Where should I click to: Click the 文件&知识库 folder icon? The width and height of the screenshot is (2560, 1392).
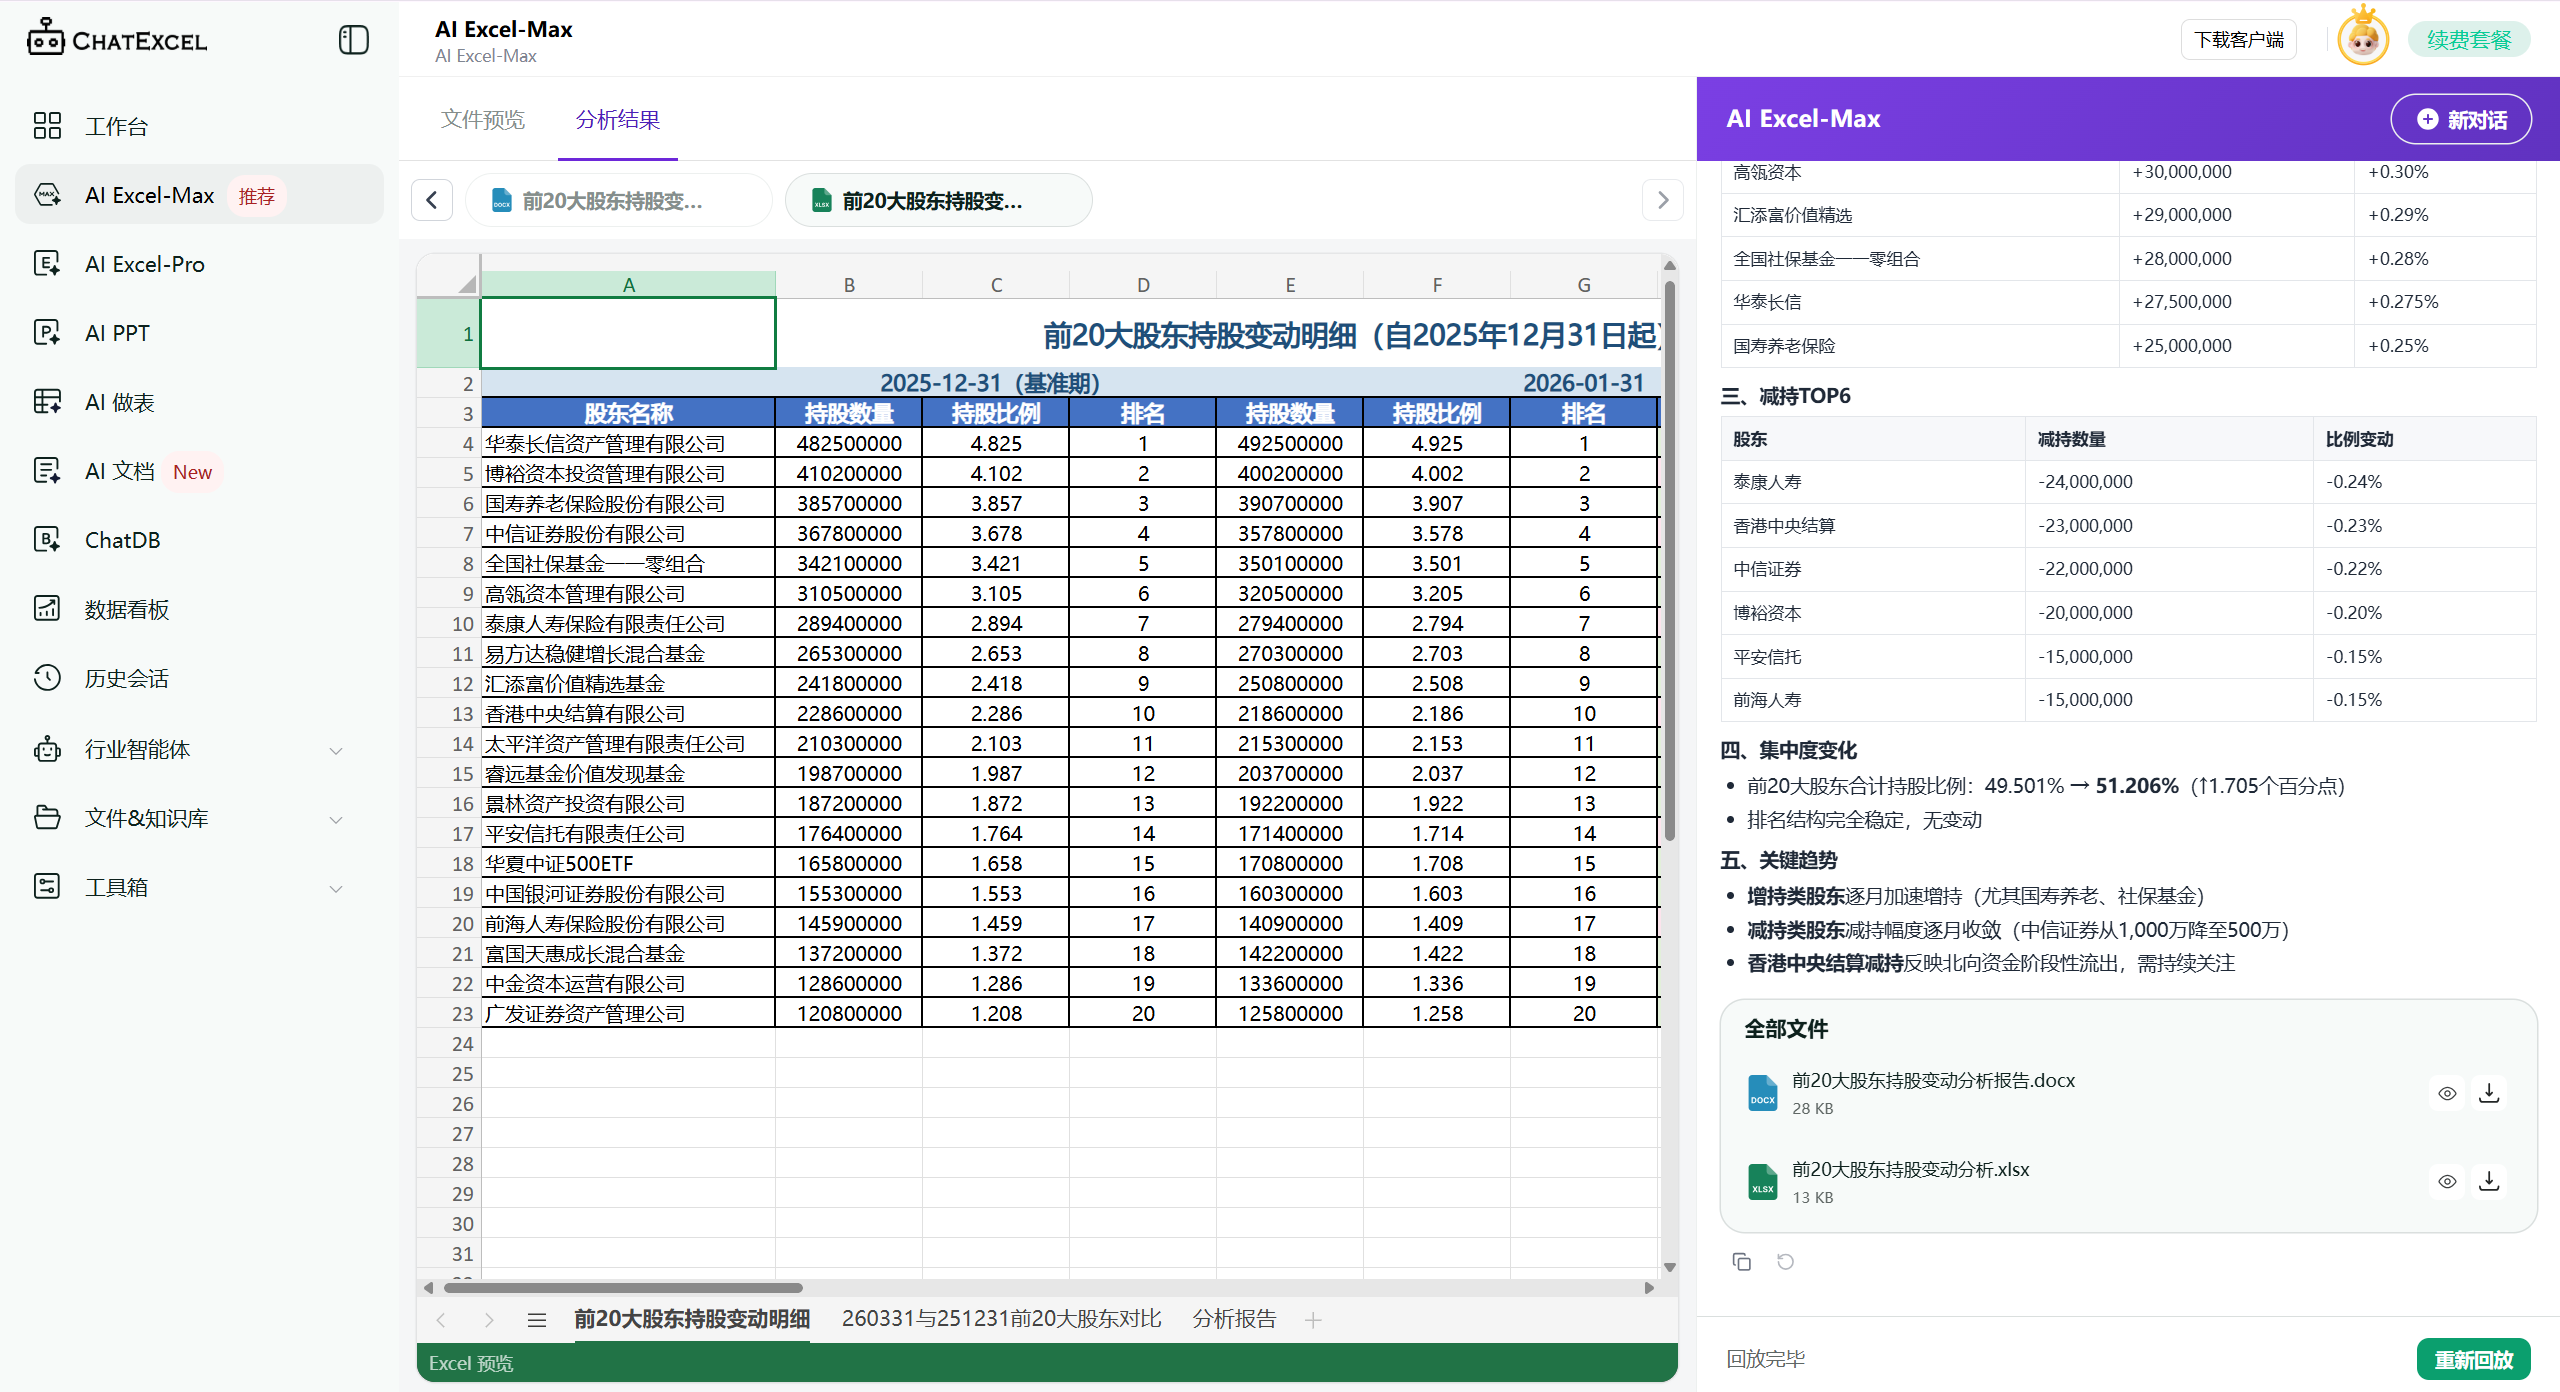point(47,817)
